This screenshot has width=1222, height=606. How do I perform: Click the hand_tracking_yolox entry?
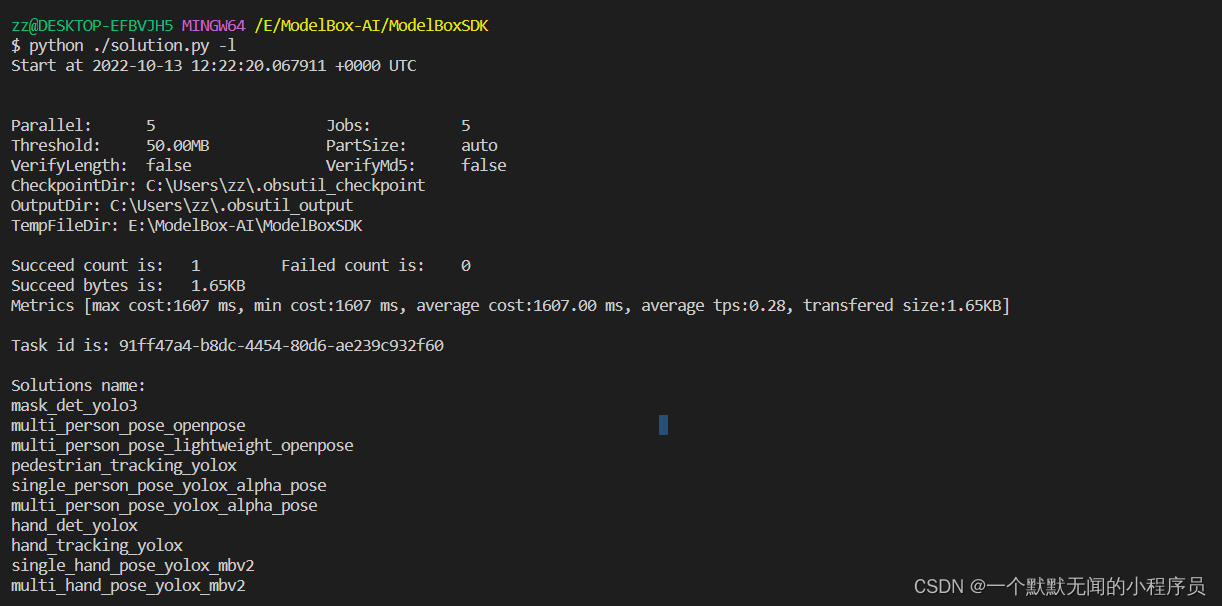point(97,545)
